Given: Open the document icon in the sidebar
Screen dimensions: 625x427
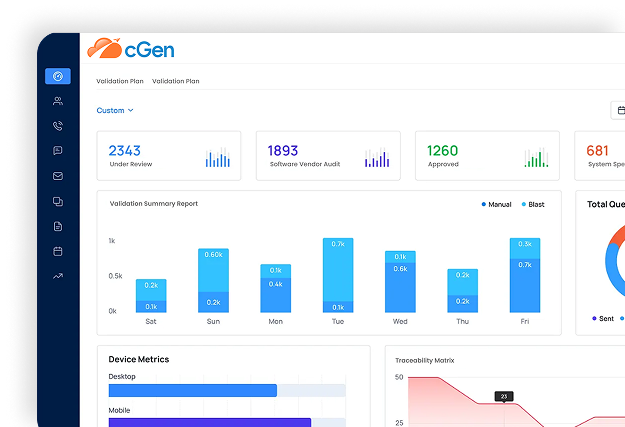Looking at the screenshot, I should pyautogui.click(x=57, y=226).
